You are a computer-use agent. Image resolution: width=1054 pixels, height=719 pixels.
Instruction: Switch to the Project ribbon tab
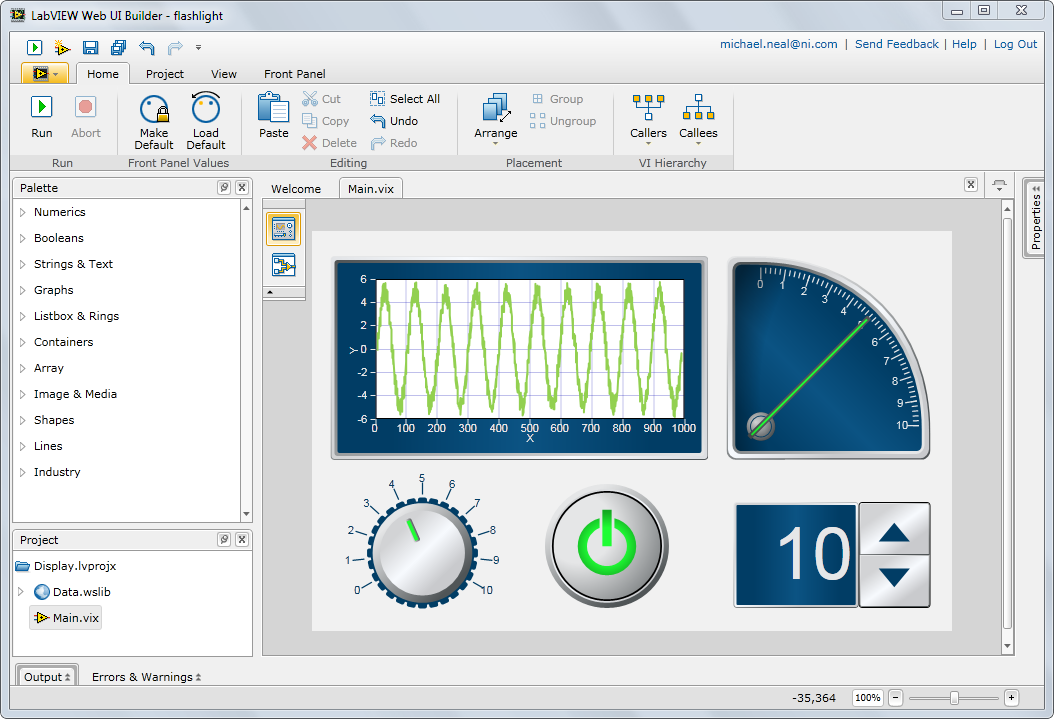165,74
